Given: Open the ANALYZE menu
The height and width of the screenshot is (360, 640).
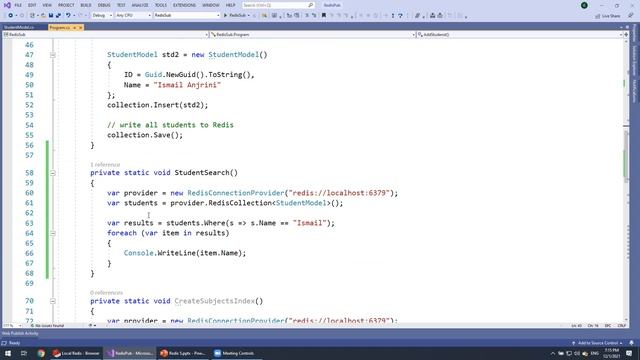Looking at the screenshot, I should [140, 5].
